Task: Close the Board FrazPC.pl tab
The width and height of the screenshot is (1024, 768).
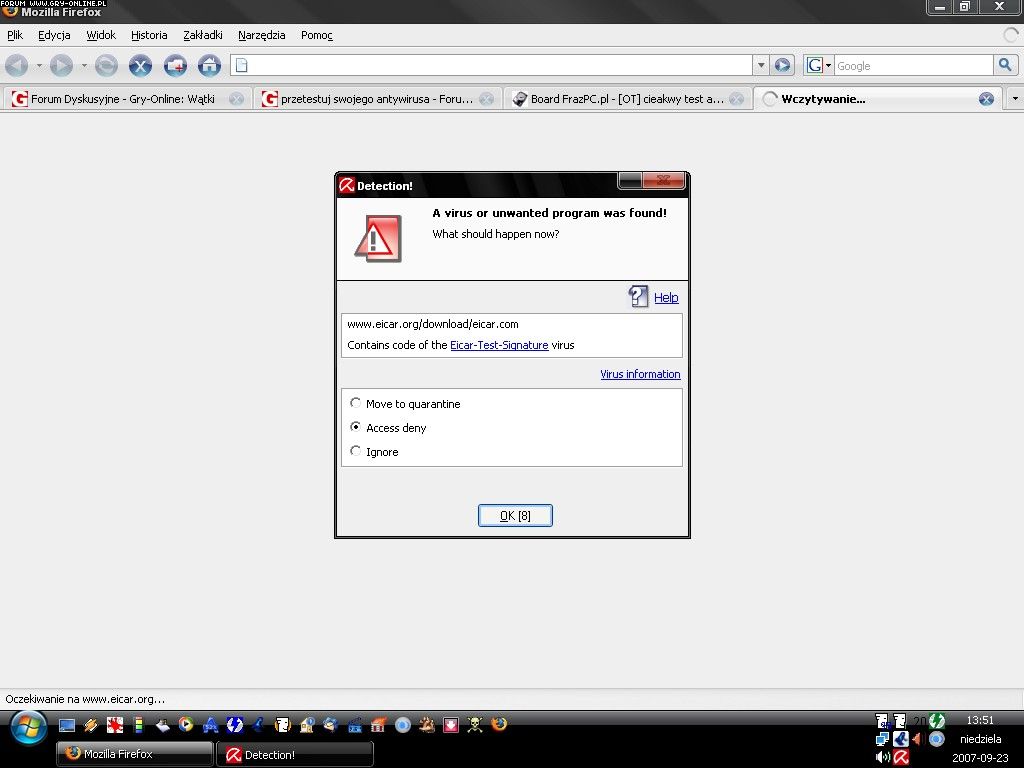Action: 736,99
